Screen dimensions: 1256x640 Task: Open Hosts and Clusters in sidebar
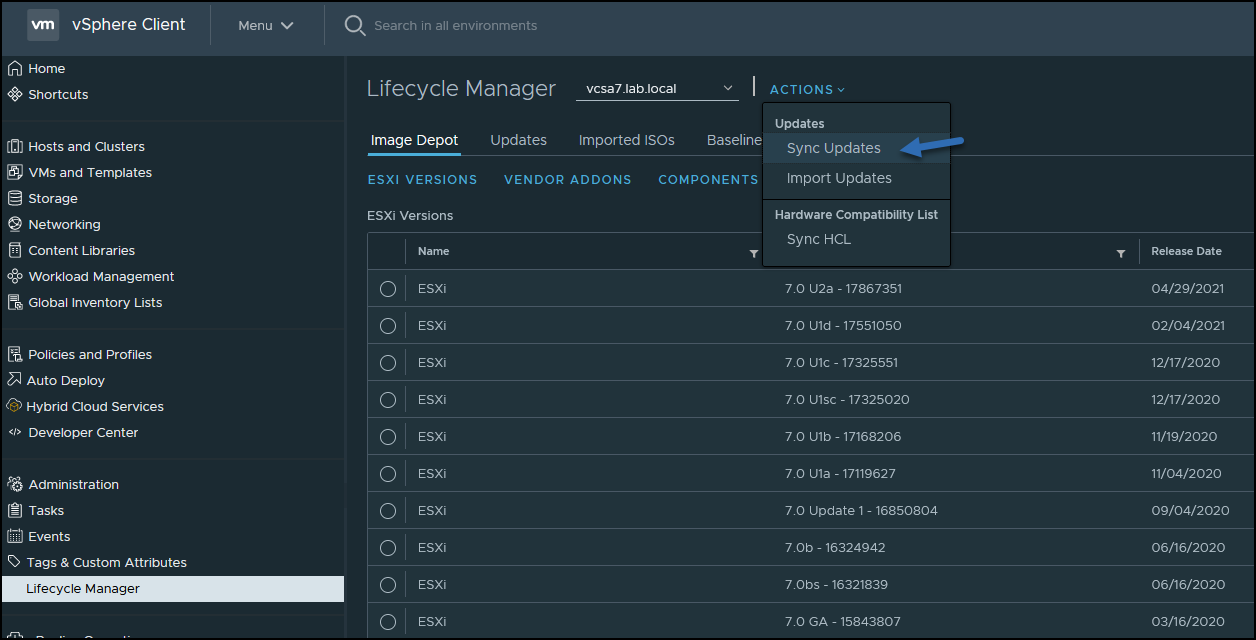click(86, 146)
